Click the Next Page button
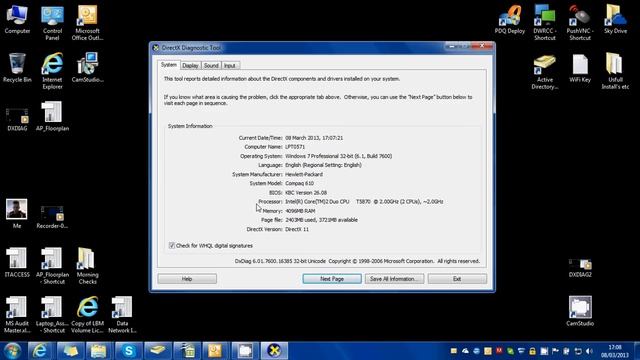The height and width of the screenshot is (360, 640). pos(332,279)
